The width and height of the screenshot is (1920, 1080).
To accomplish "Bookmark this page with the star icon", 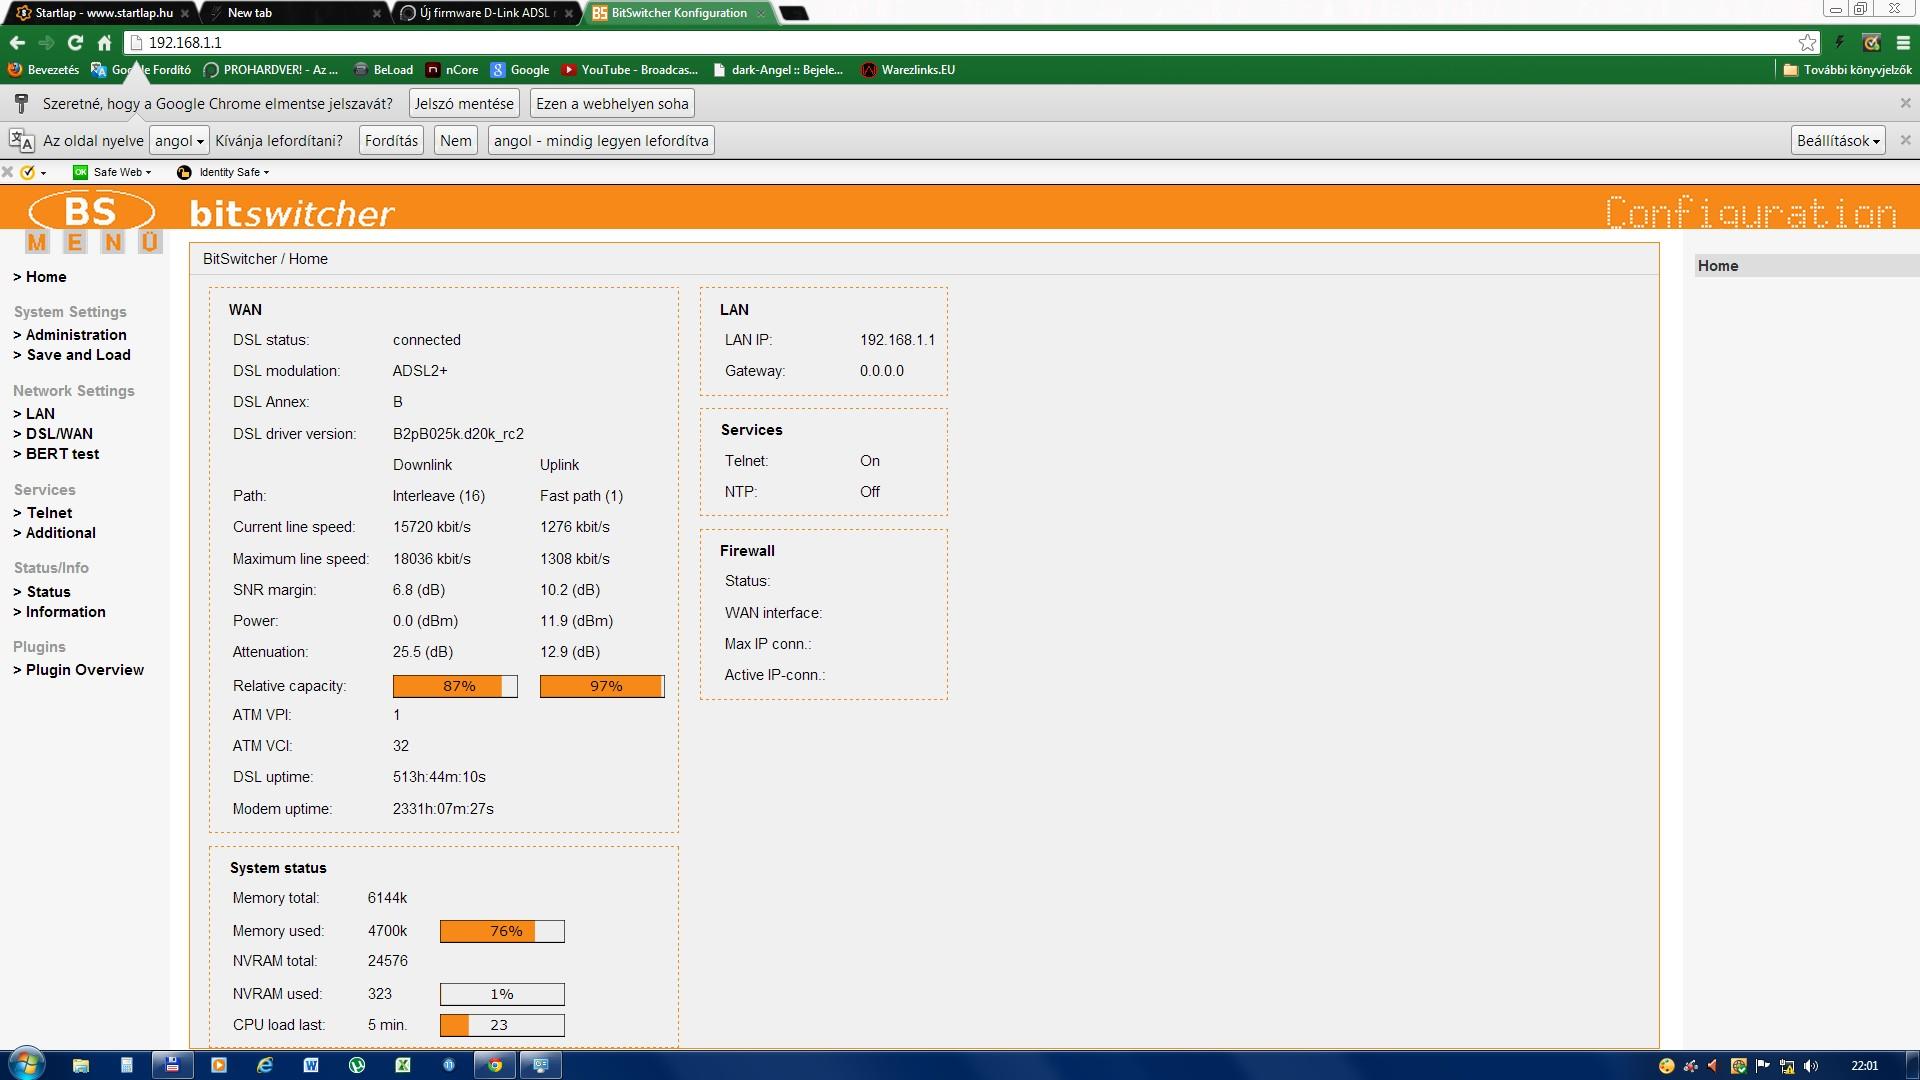I will [x=1807, y=42].
